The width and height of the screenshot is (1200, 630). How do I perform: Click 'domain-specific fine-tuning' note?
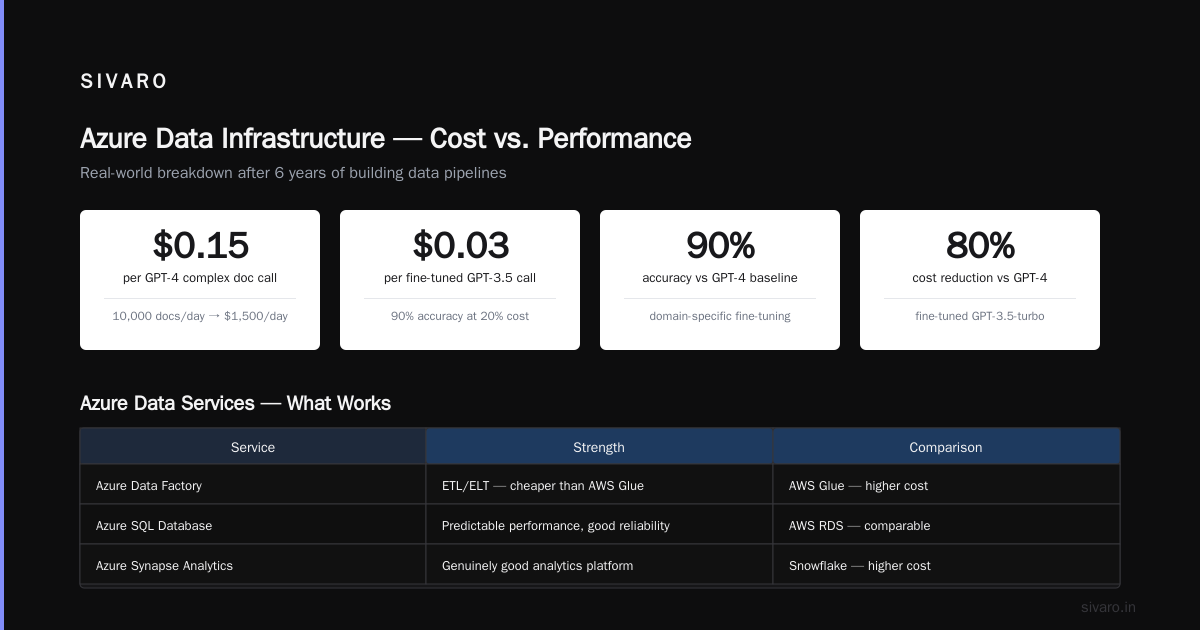[720, 316]
